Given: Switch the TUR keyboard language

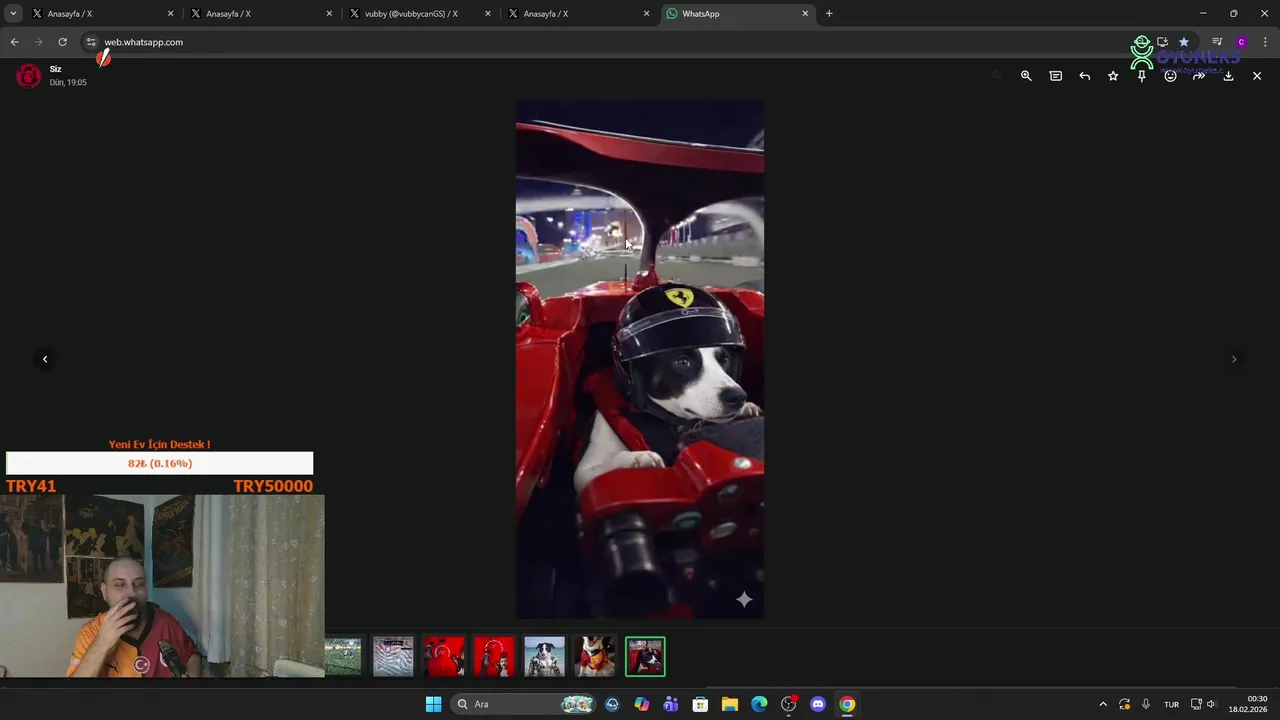Looking at the screenshot, I should point(1171,704).
